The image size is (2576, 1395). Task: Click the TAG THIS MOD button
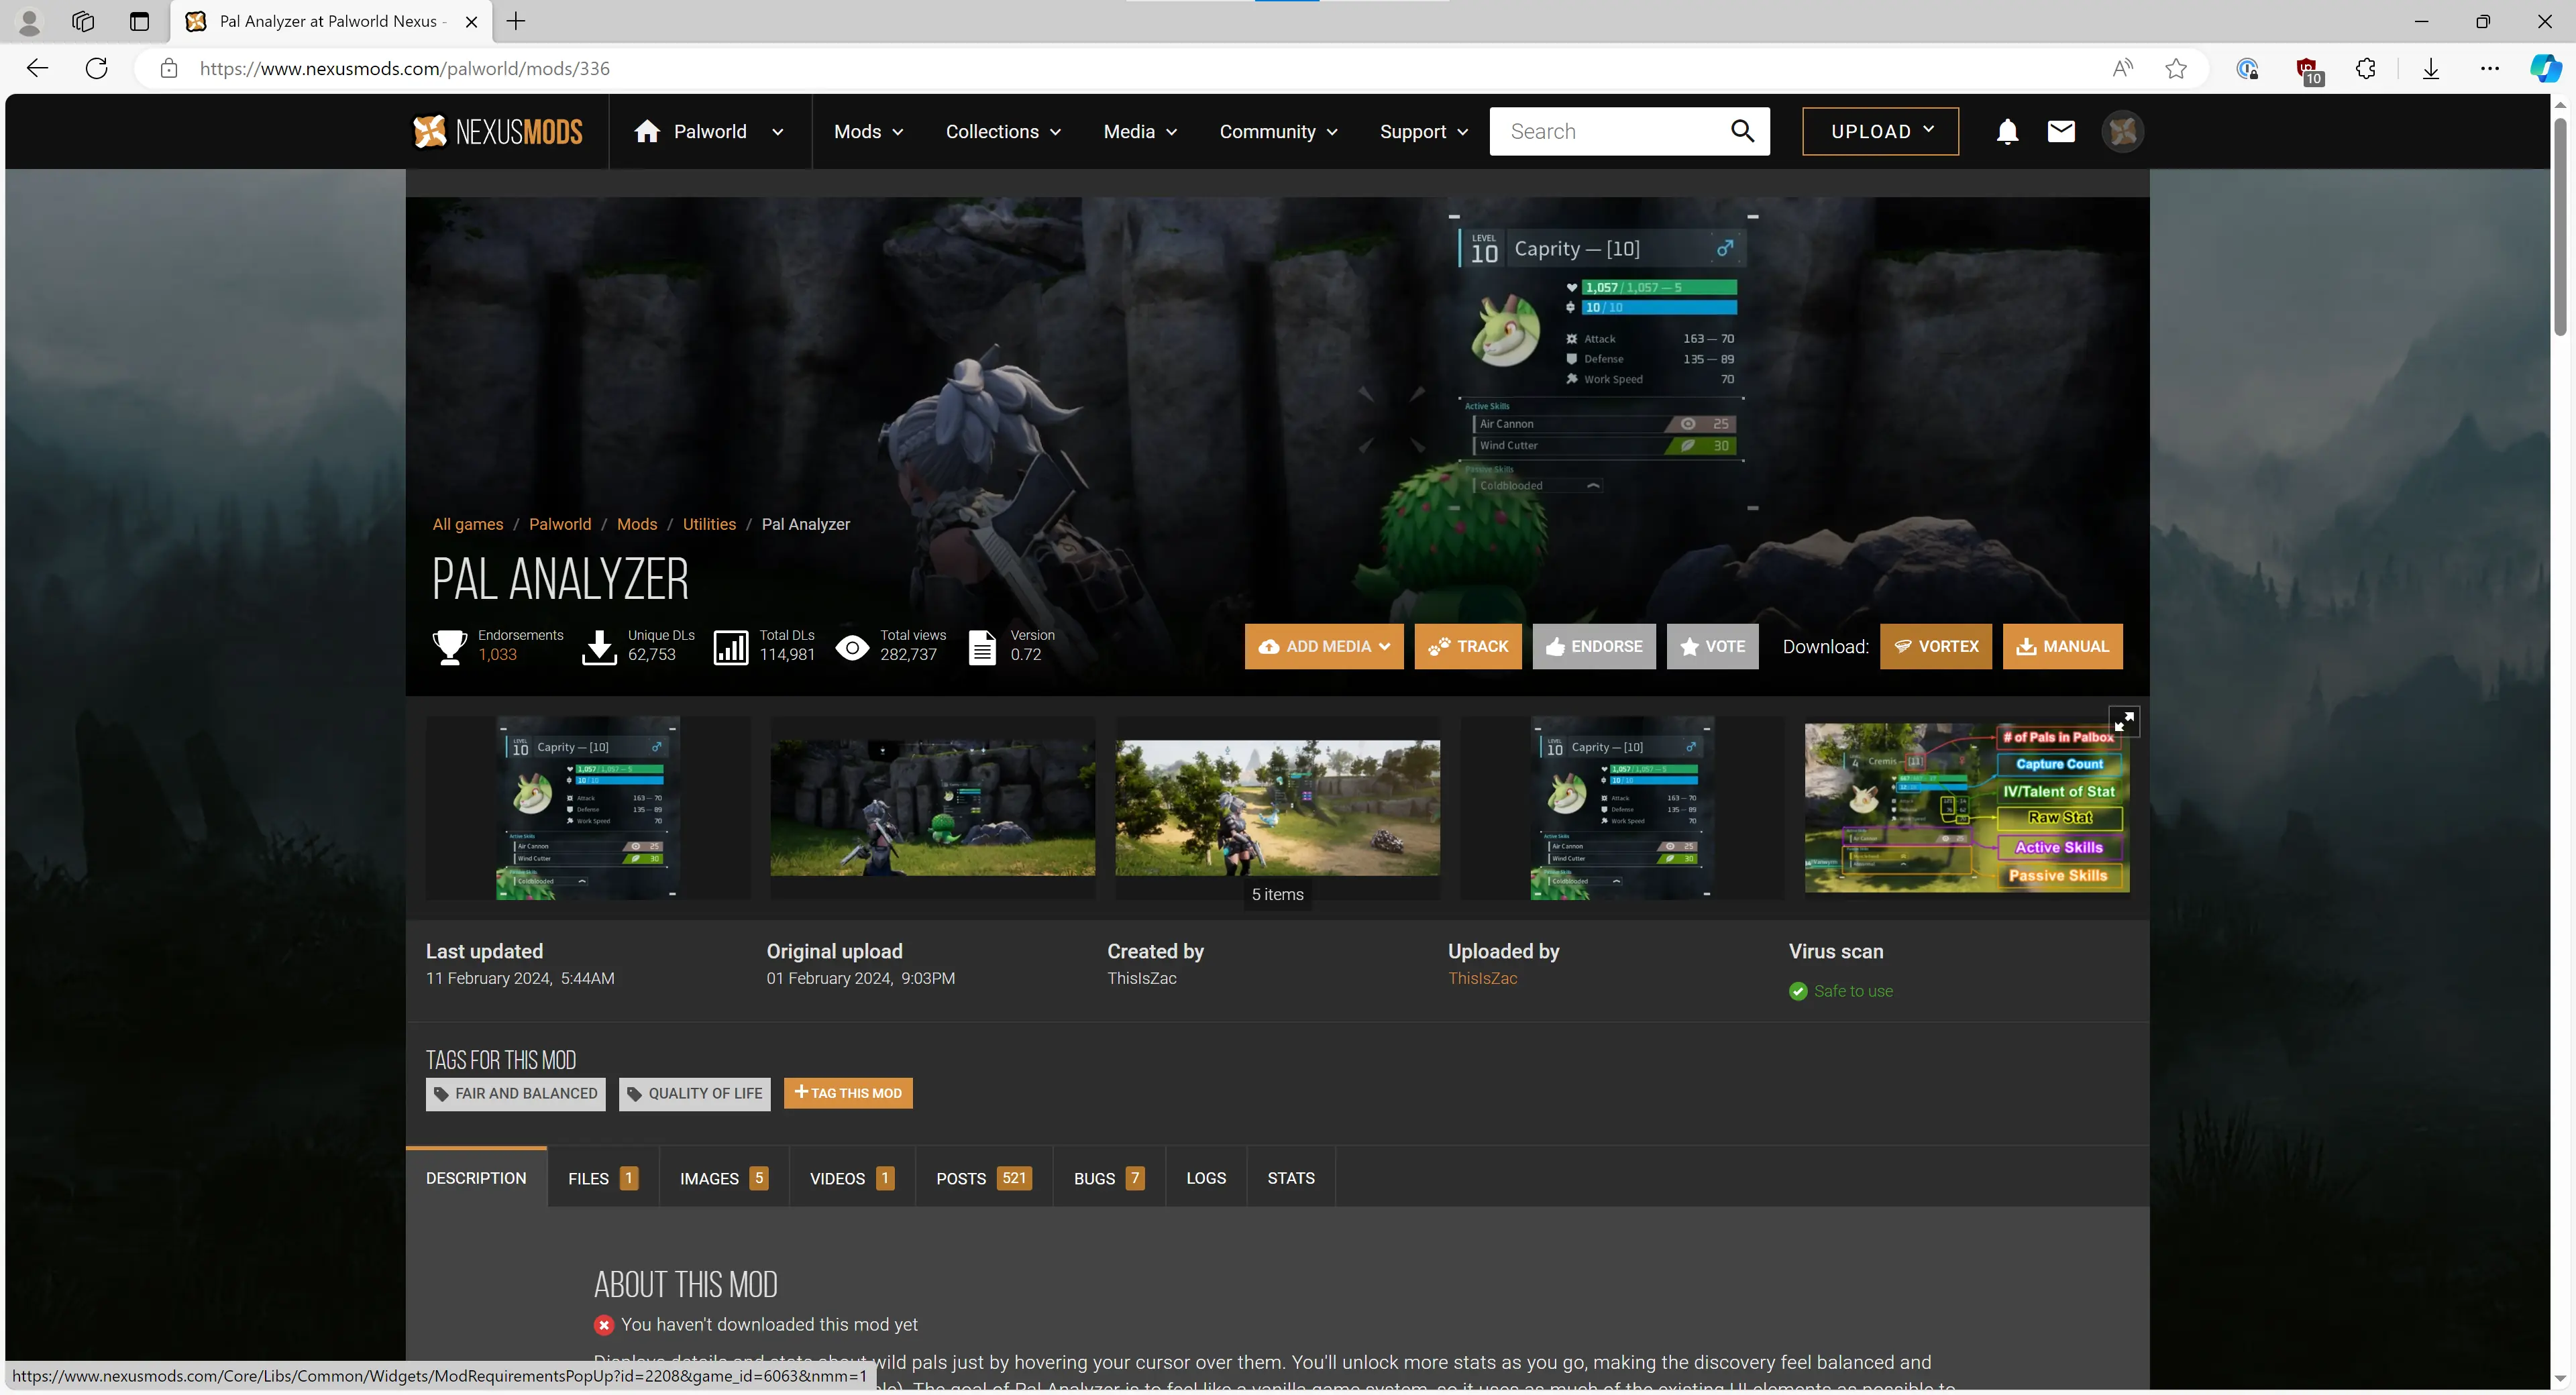(x=848, y=1093)
